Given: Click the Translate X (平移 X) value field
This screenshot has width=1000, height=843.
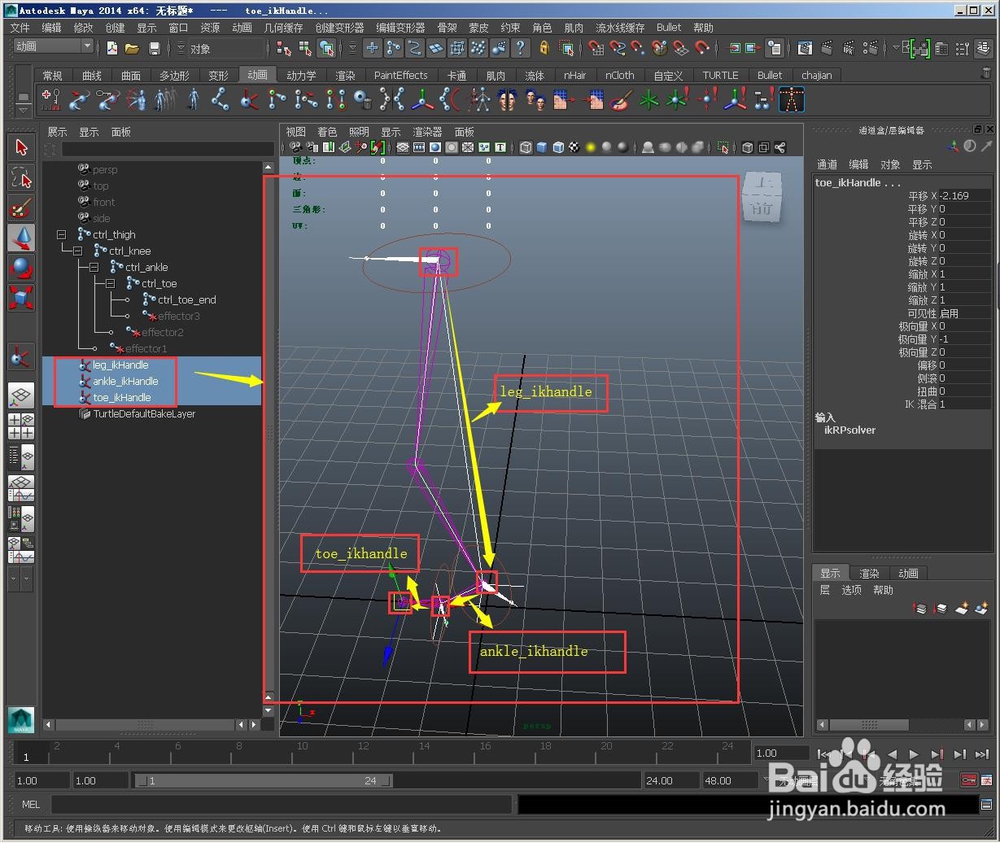Looking at the screenshot, I should (966, 196).
